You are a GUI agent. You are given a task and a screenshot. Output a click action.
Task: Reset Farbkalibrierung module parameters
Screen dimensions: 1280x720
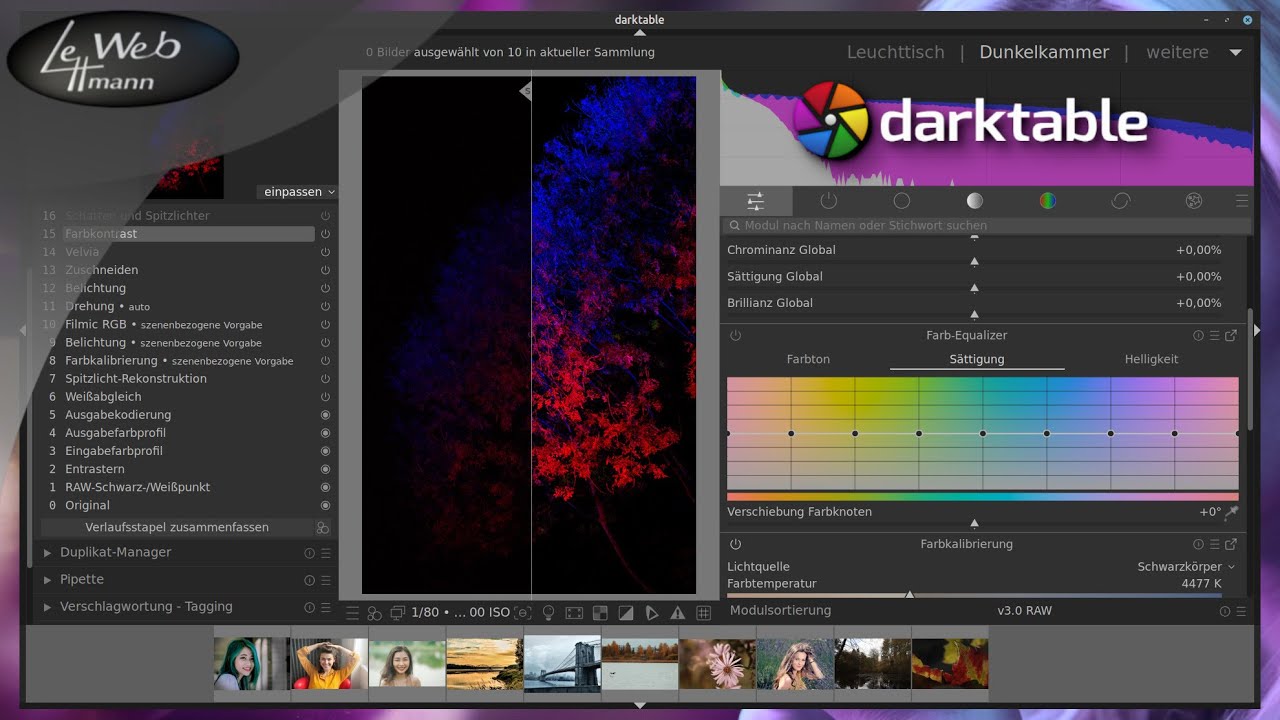click(x=1198, y=545)
